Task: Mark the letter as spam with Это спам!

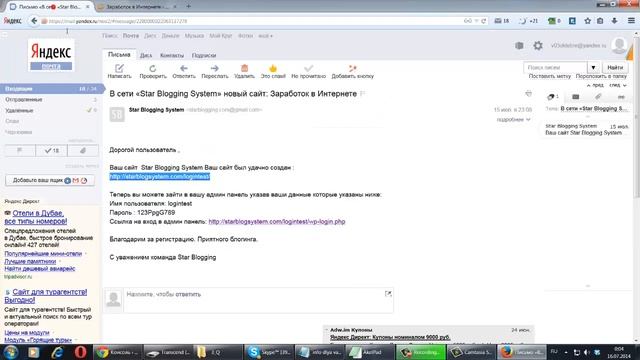Action: click(x=273, y=68)
